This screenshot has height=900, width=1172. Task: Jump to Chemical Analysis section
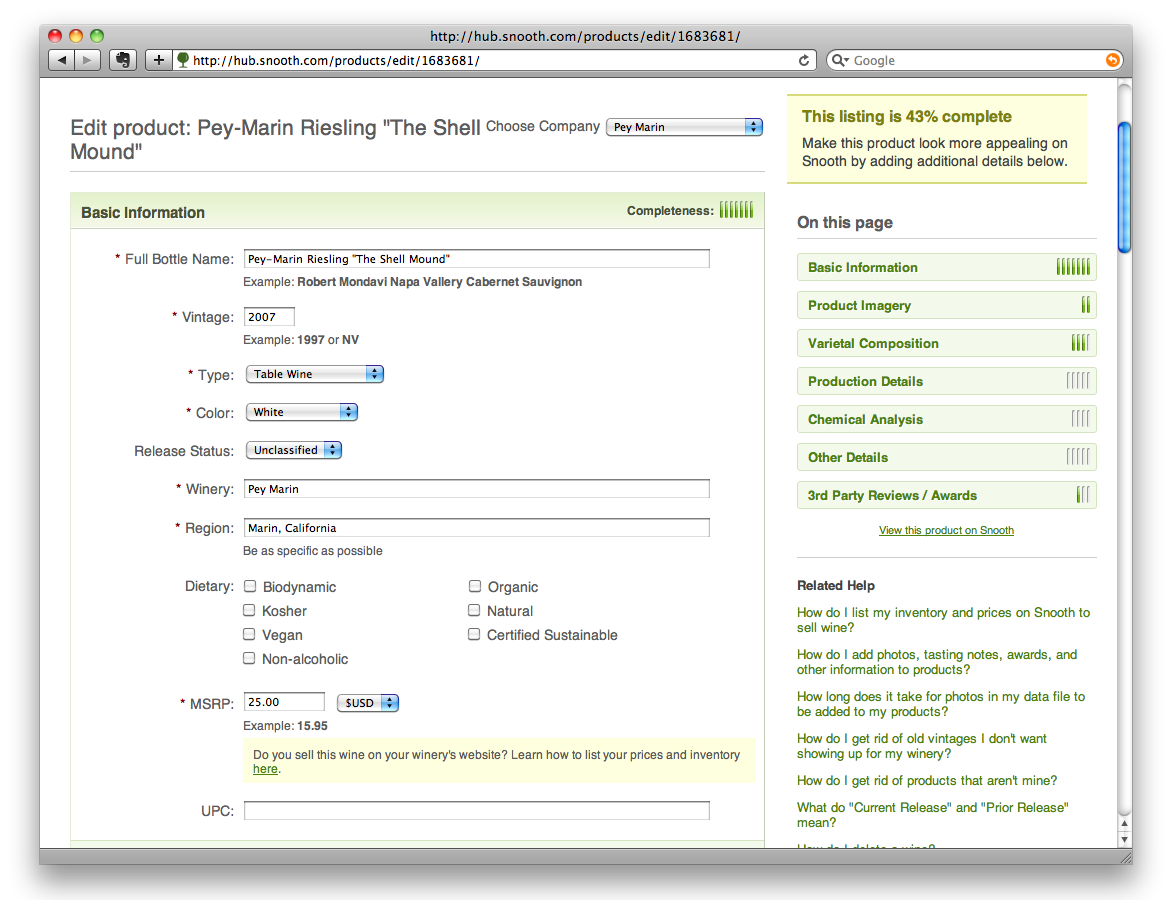pos(946,419)
